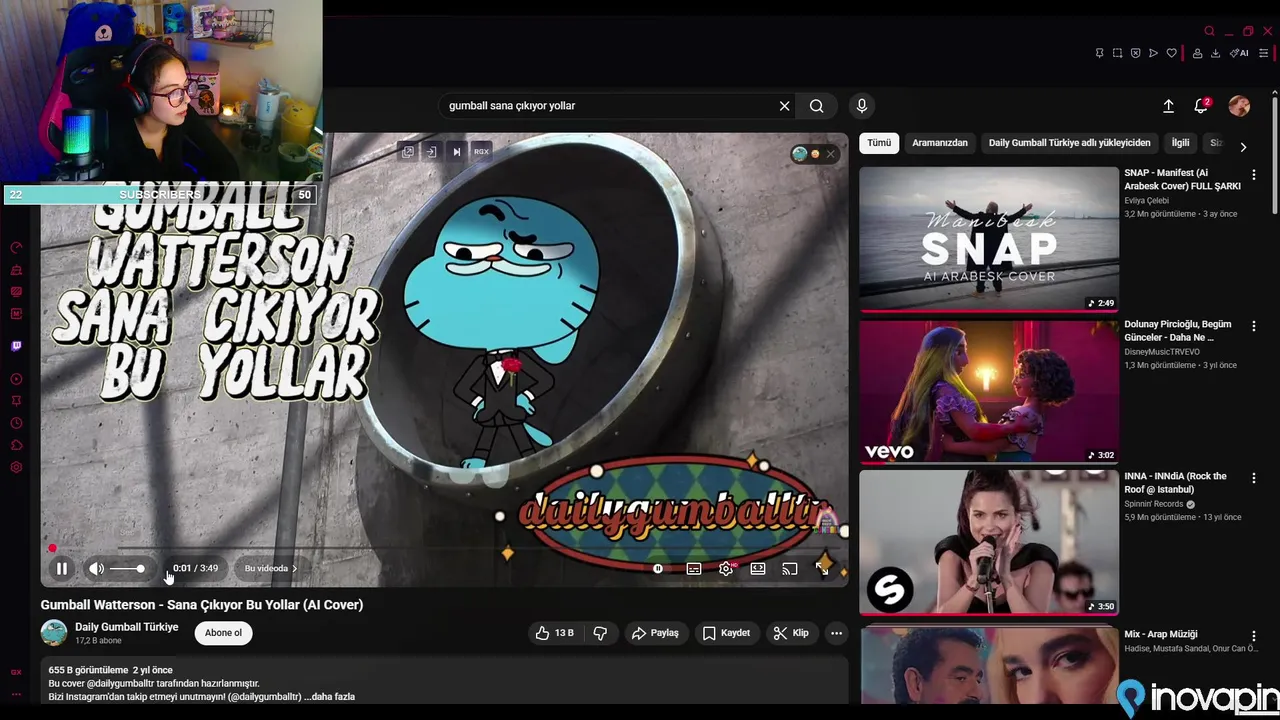Open the AI assistant toolbar button
1280x720 pixels.
pyautogui.click(x=1239, y=53)
